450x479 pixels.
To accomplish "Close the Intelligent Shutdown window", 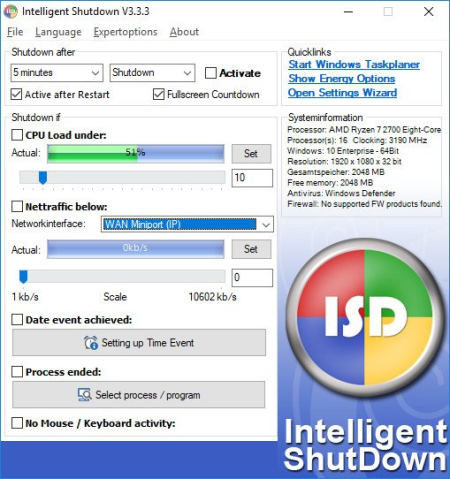I will coord(429,12).
